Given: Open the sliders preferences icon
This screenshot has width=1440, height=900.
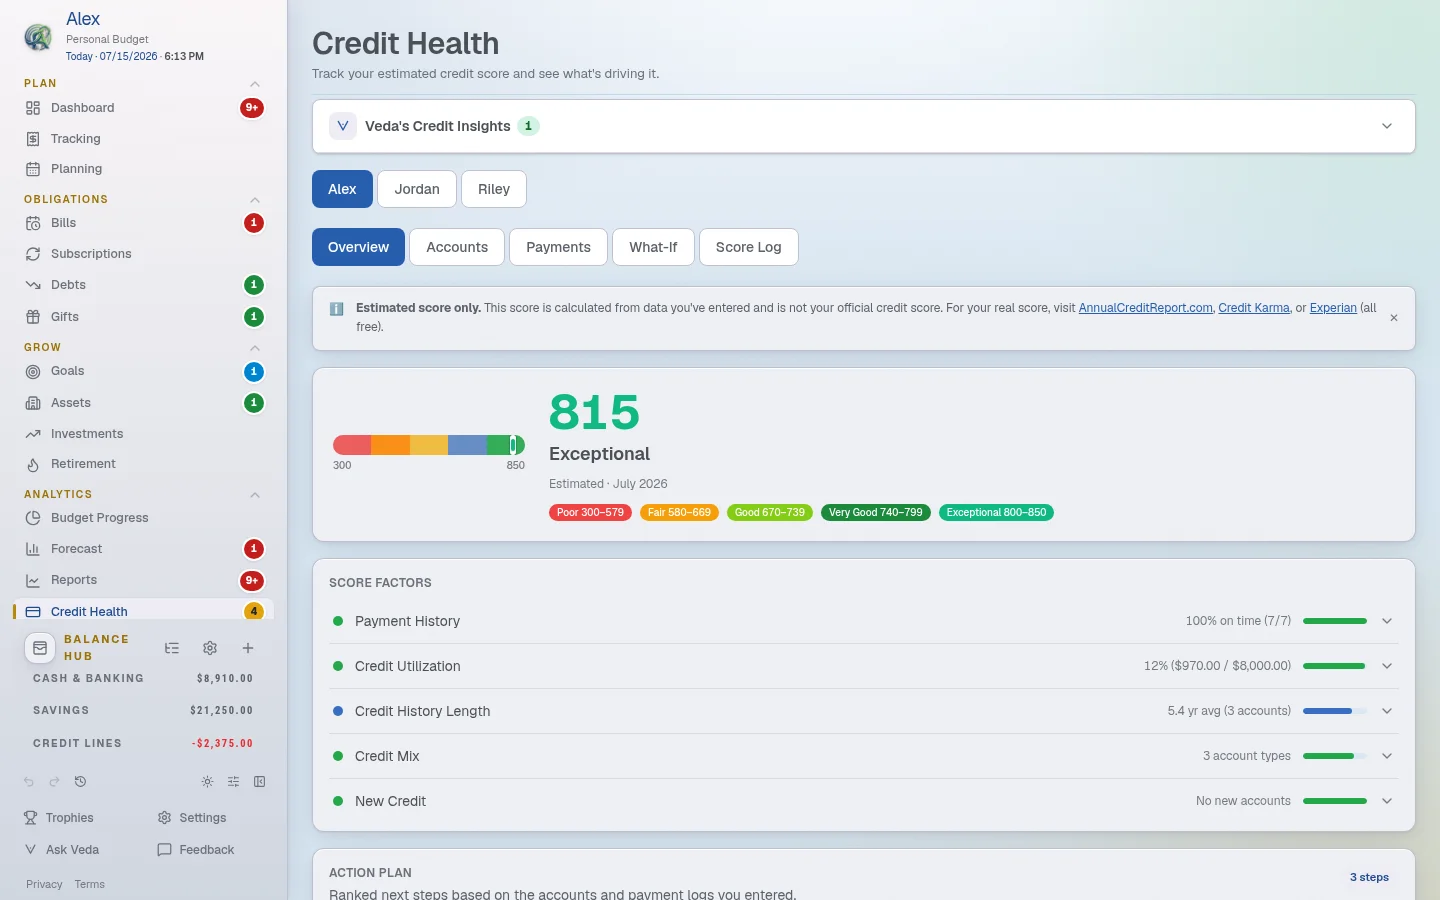Looking at the screenshot, I should coord(233,782).
